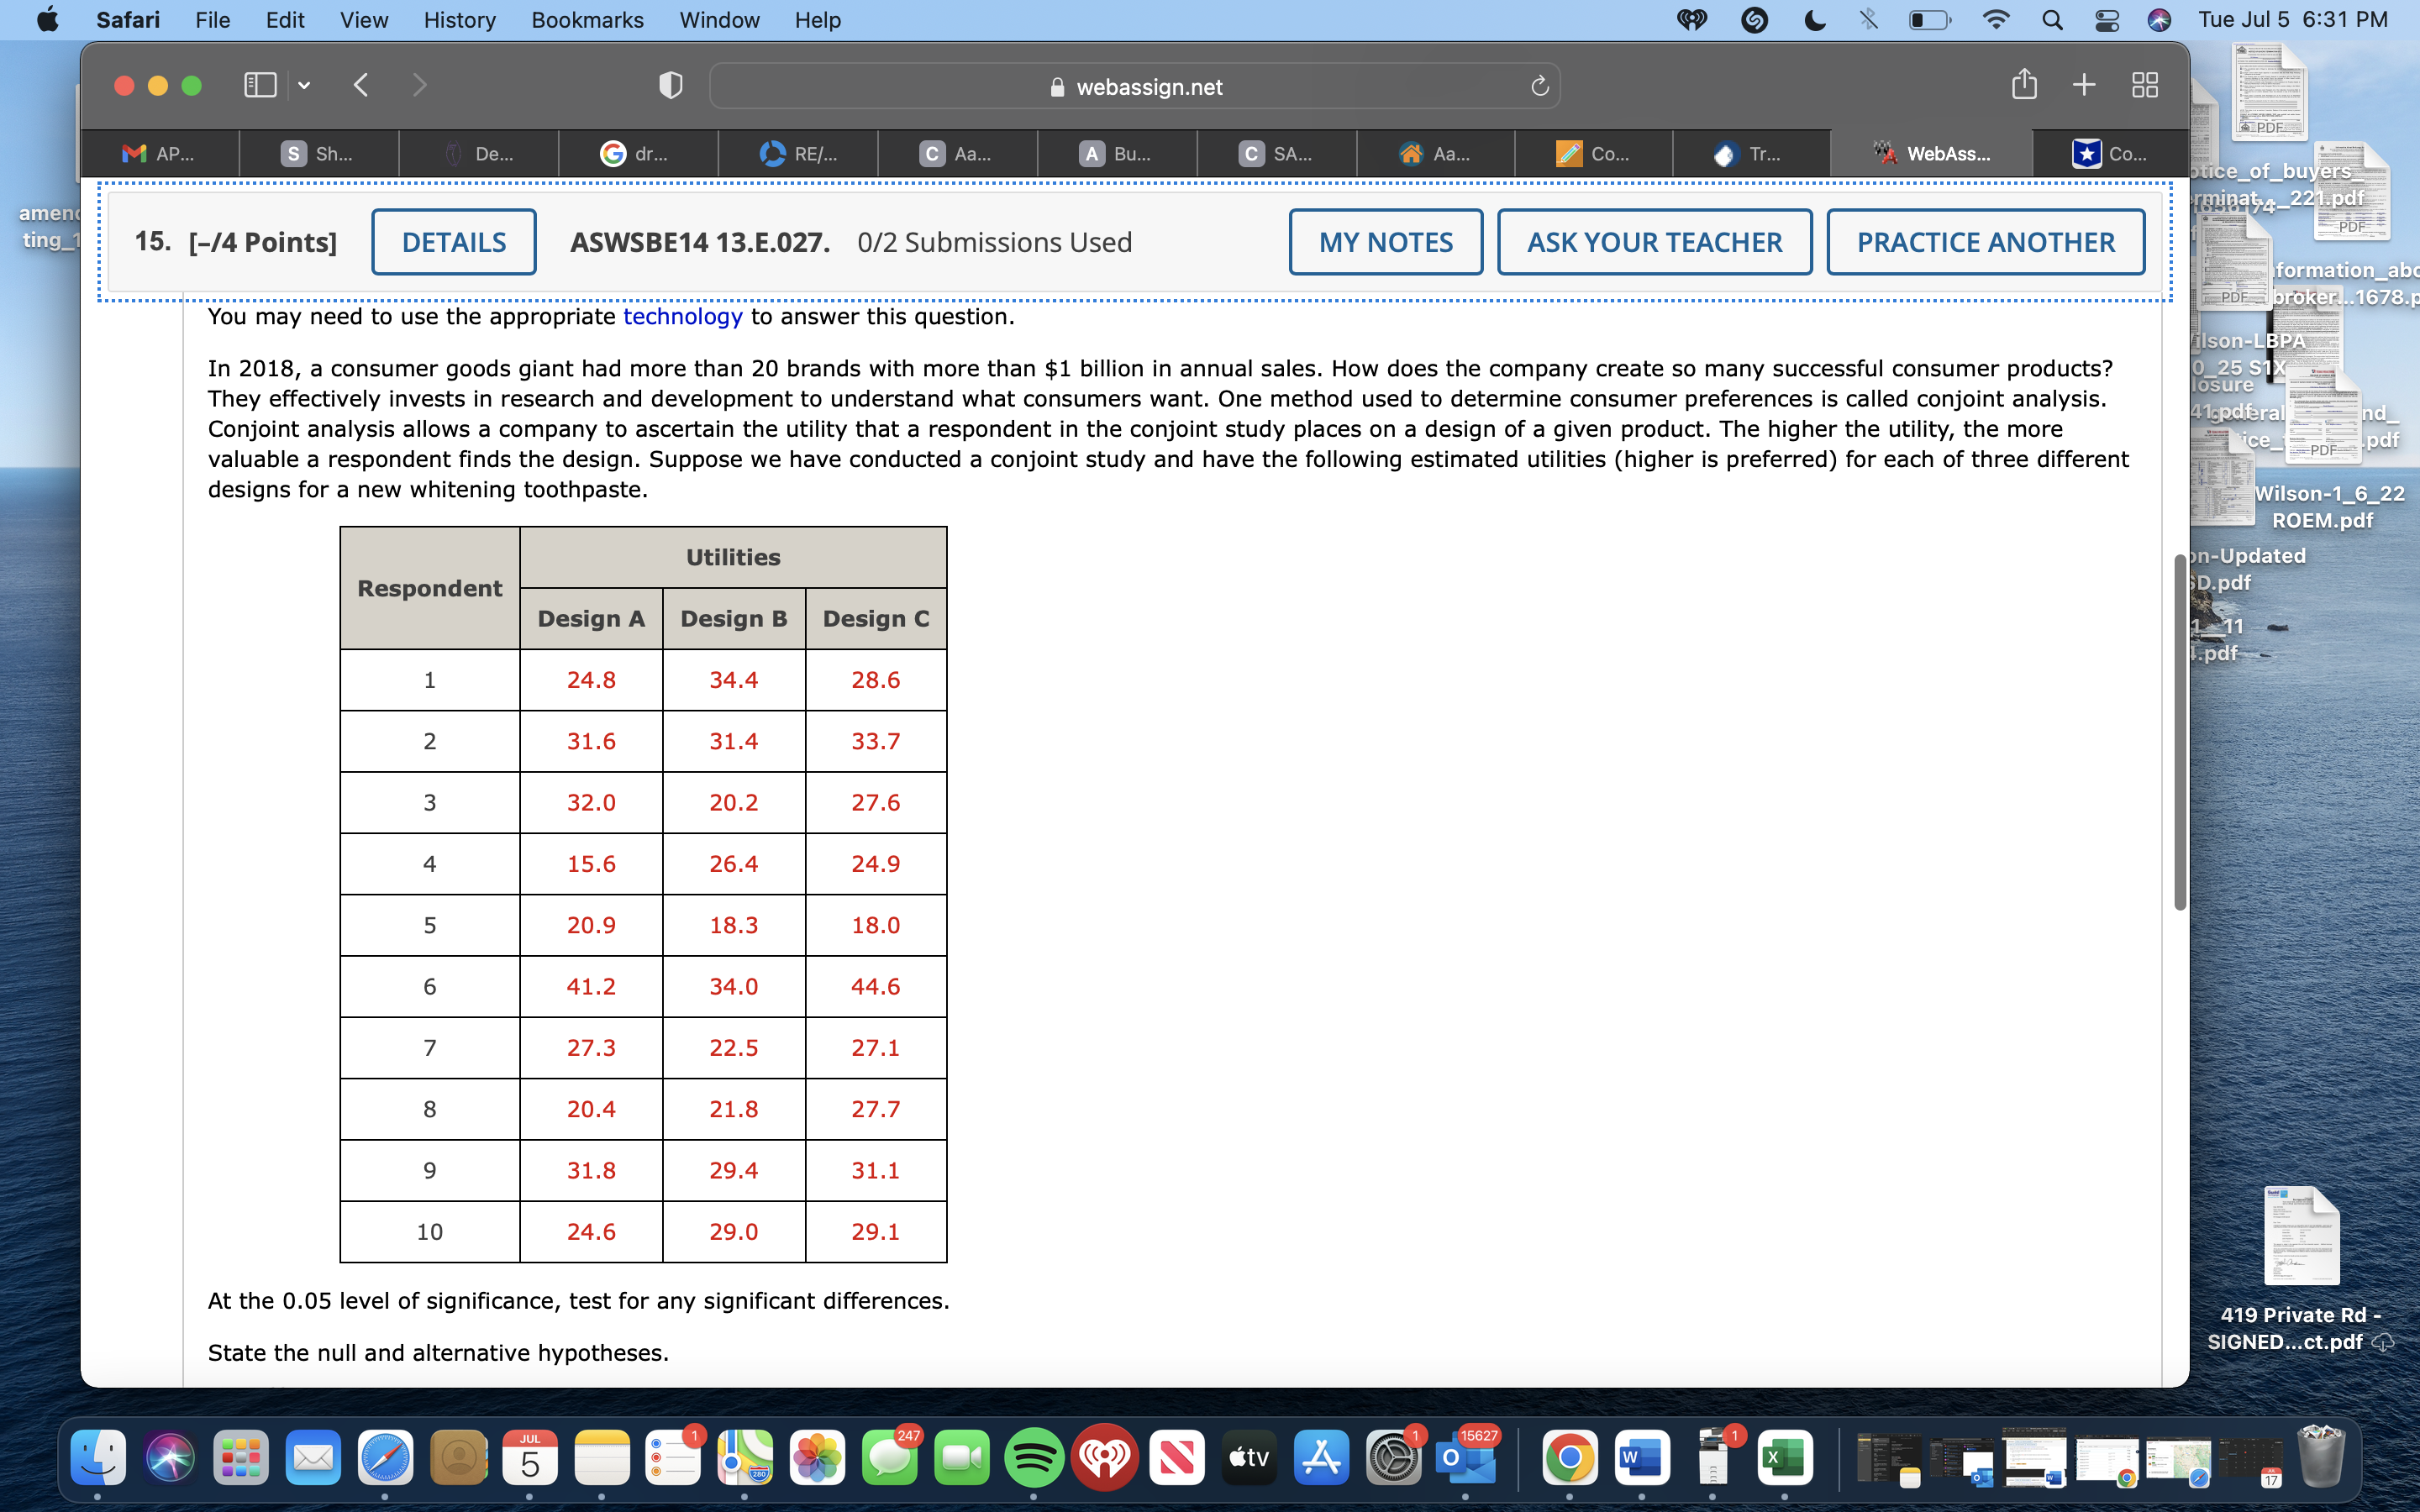Switch to the Gmail AP... tab

(160, 154)
